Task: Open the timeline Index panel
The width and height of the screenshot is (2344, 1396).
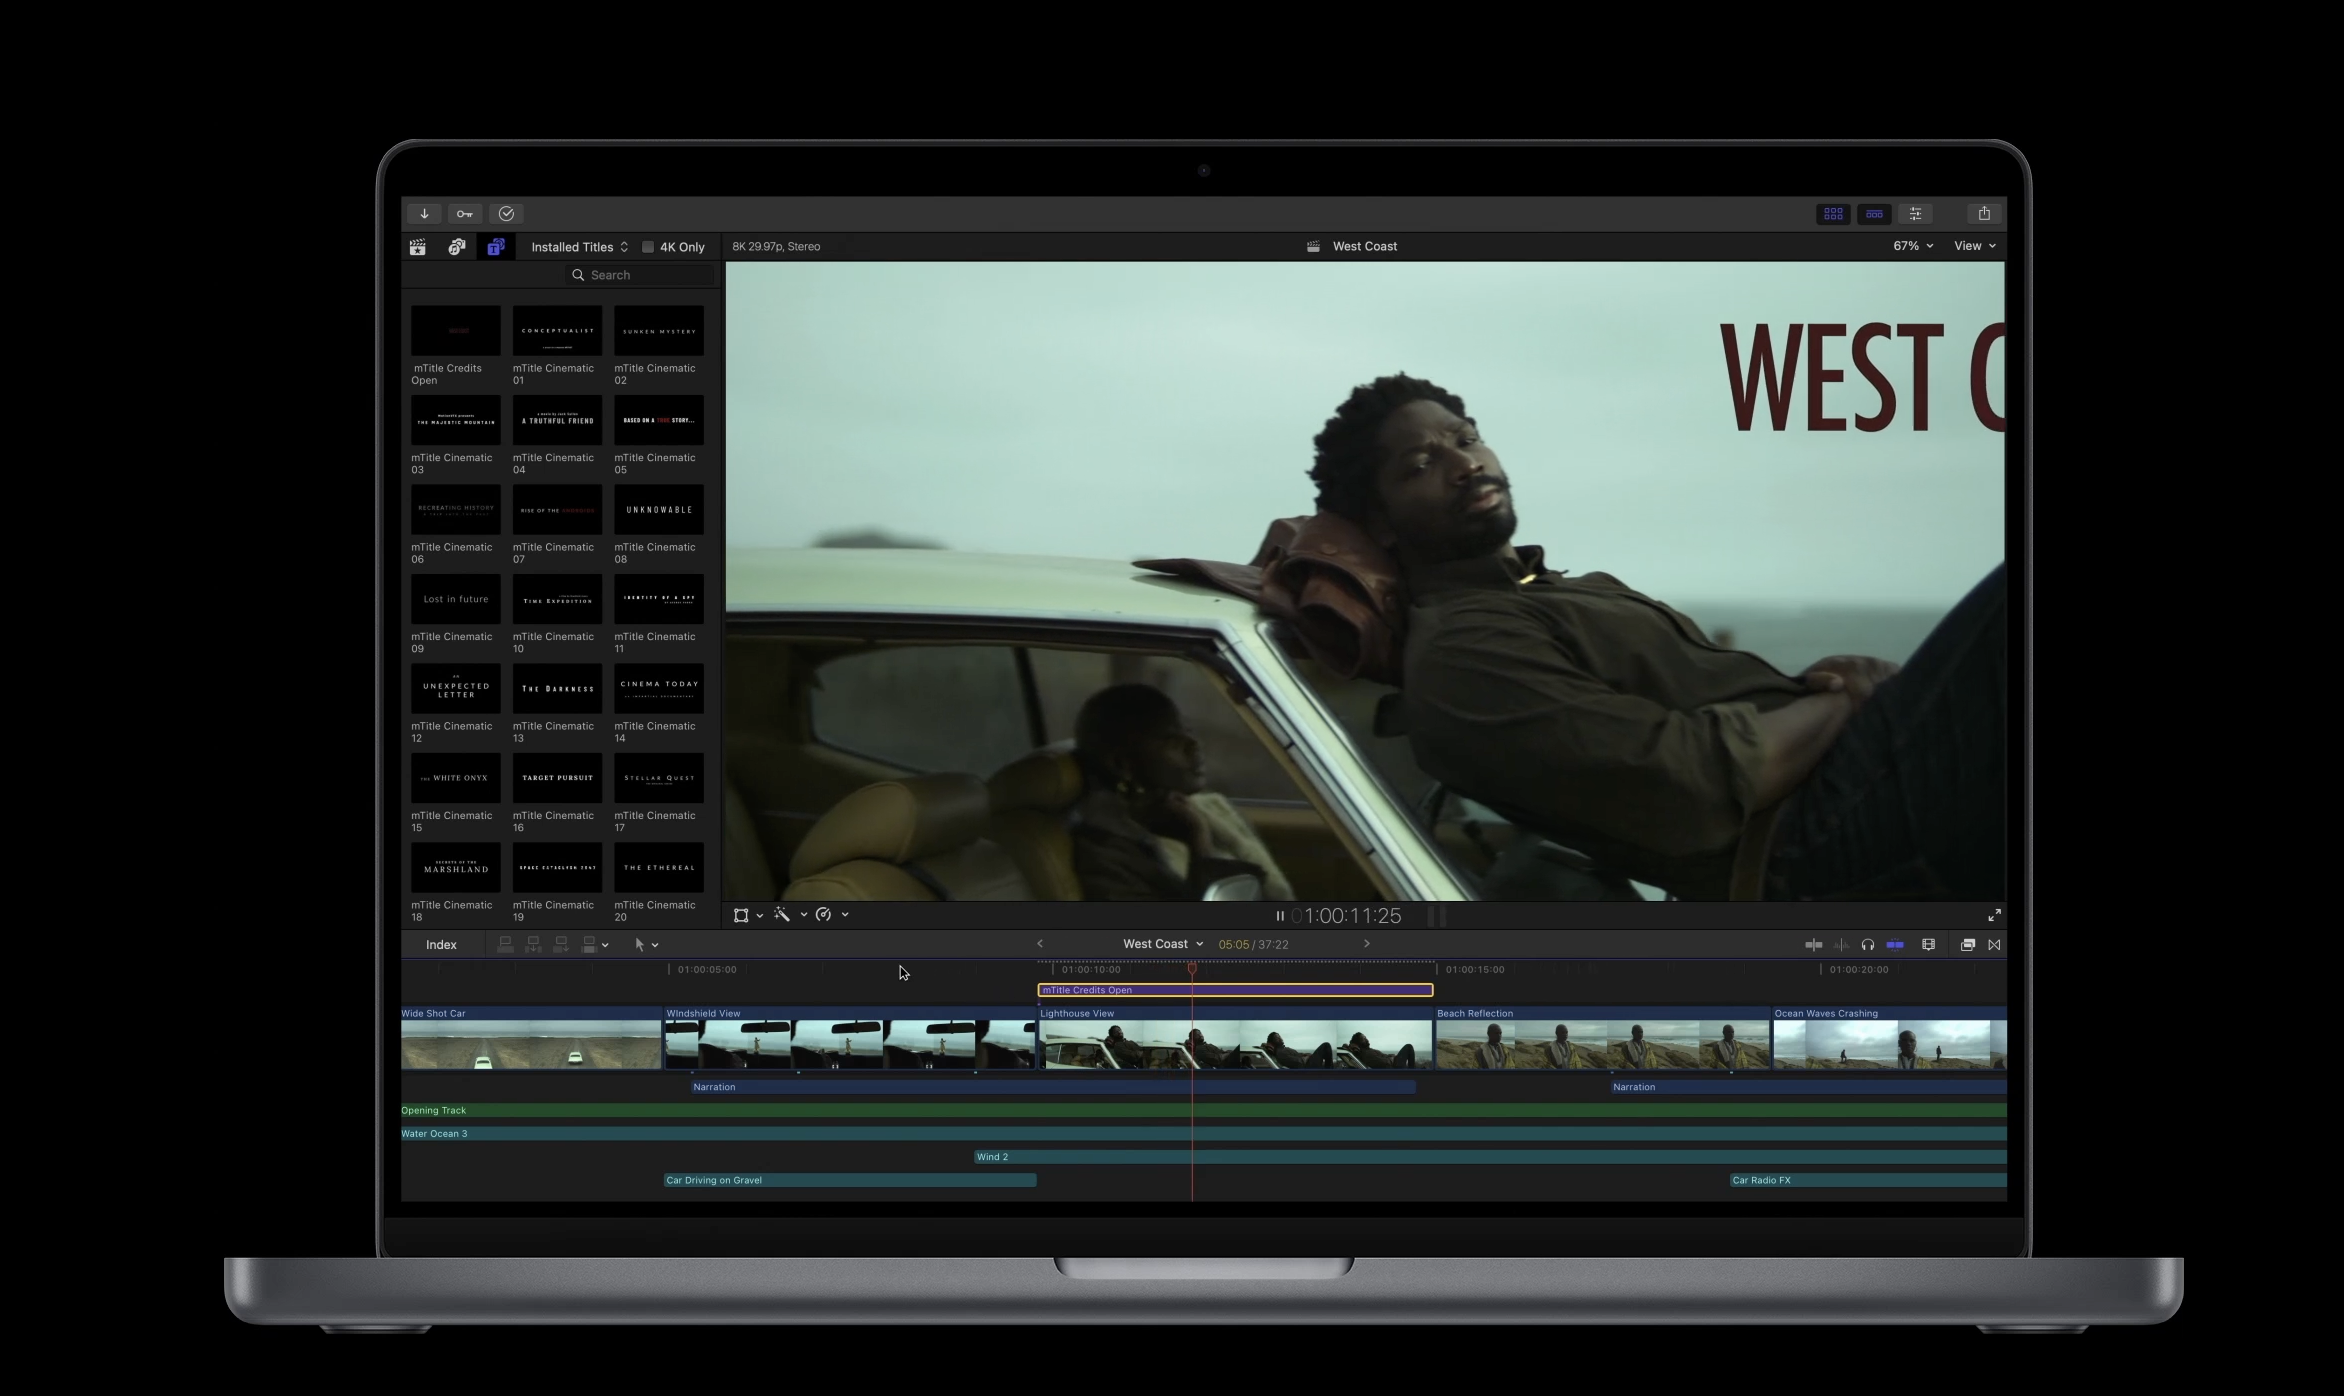Action: click(x=441, y=945)
